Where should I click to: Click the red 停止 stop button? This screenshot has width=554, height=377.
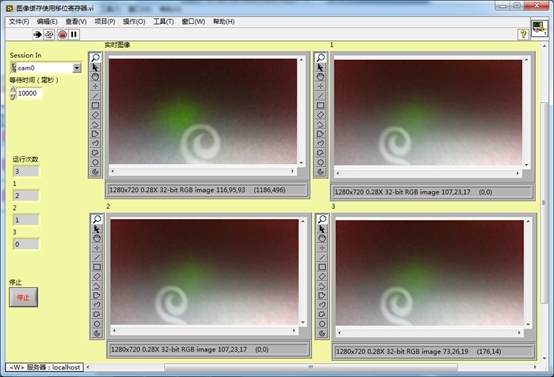tap(23, 297)
